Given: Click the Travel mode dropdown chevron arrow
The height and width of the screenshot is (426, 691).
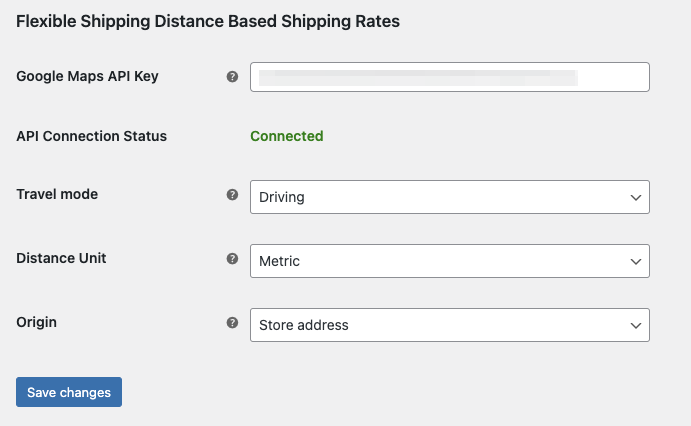Looking at the screenshot, I should tap(635, 198).
